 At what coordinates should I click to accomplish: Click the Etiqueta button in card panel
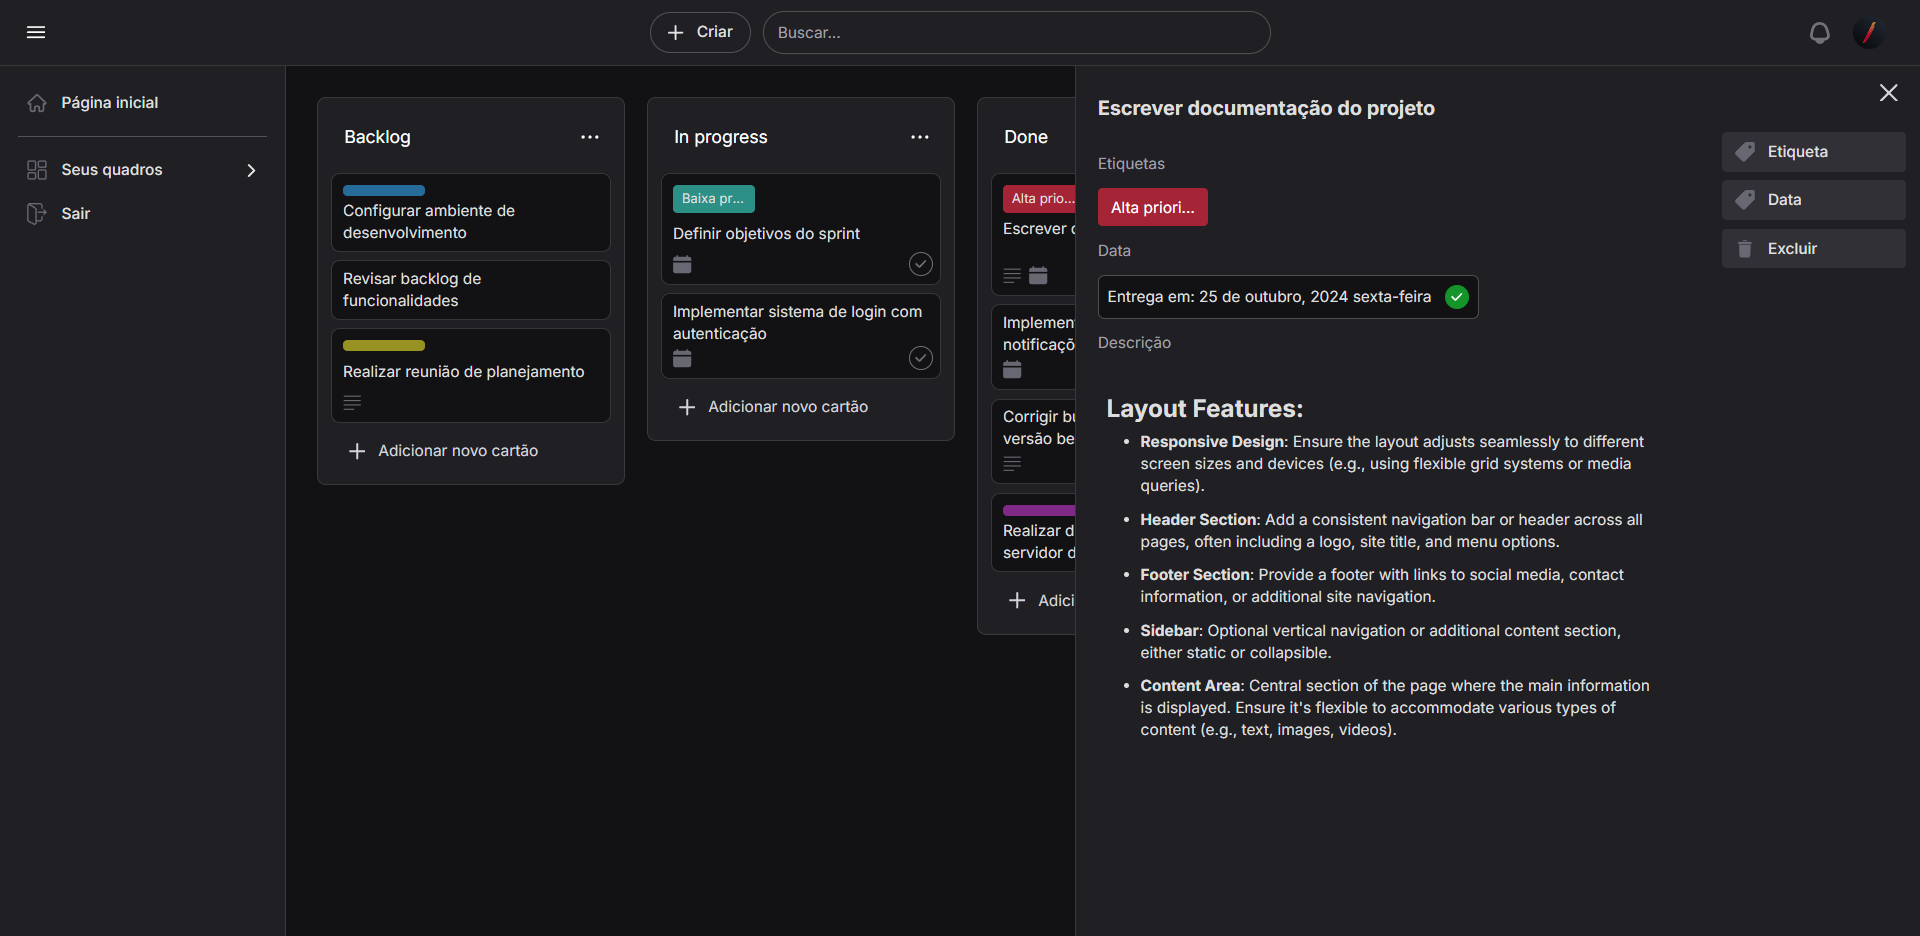1814,152
